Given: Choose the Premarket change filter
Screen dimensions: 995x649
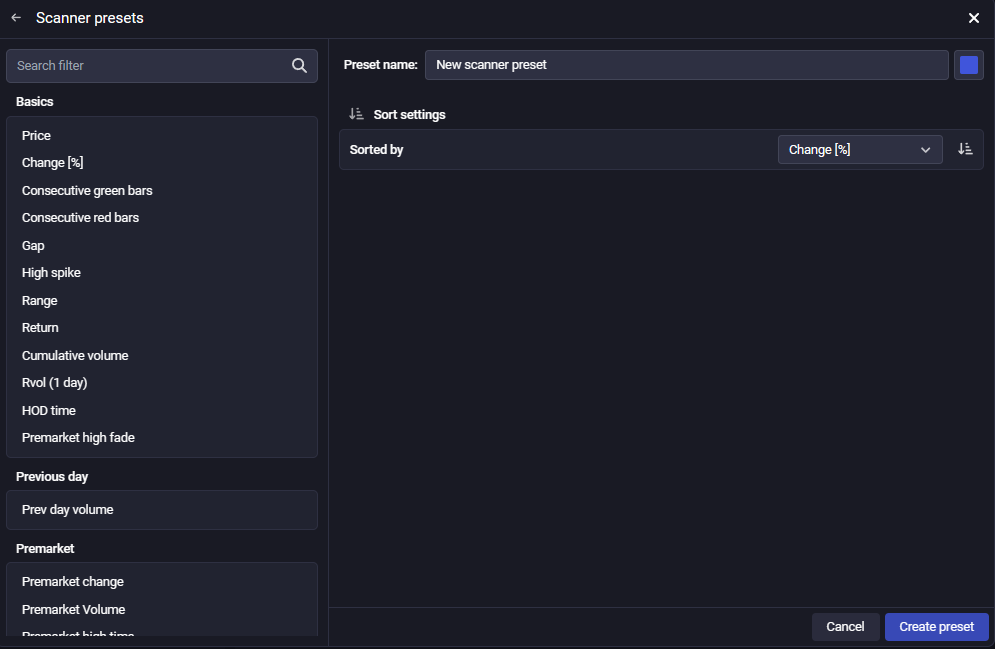Looking at the screenshot, I should point(73,582).
